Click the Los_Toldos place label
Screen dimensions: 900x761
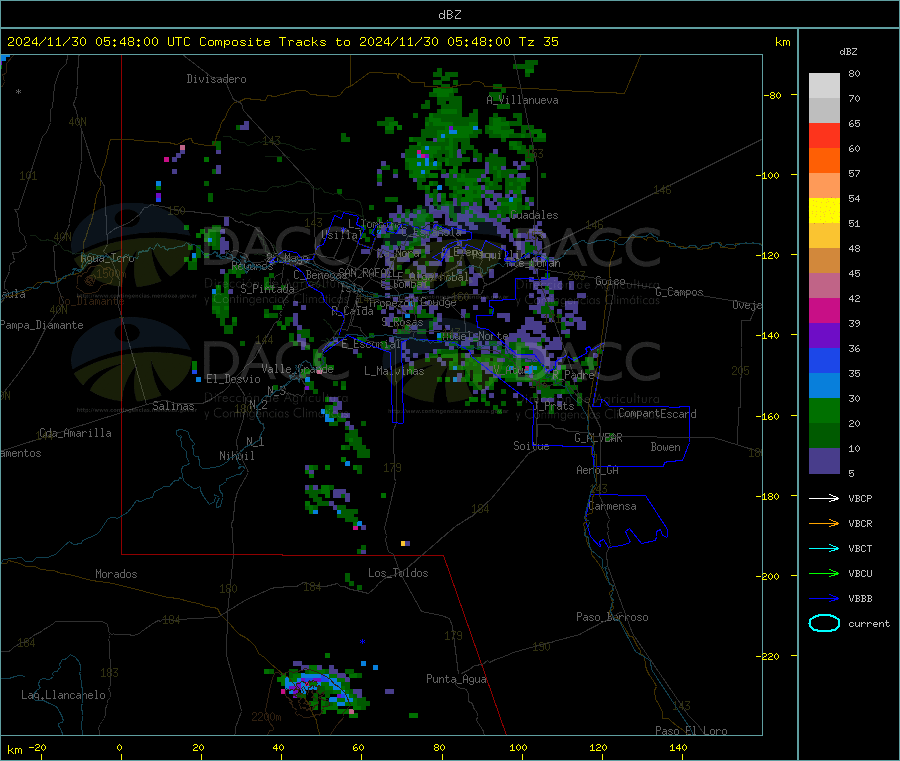(398, 573)
